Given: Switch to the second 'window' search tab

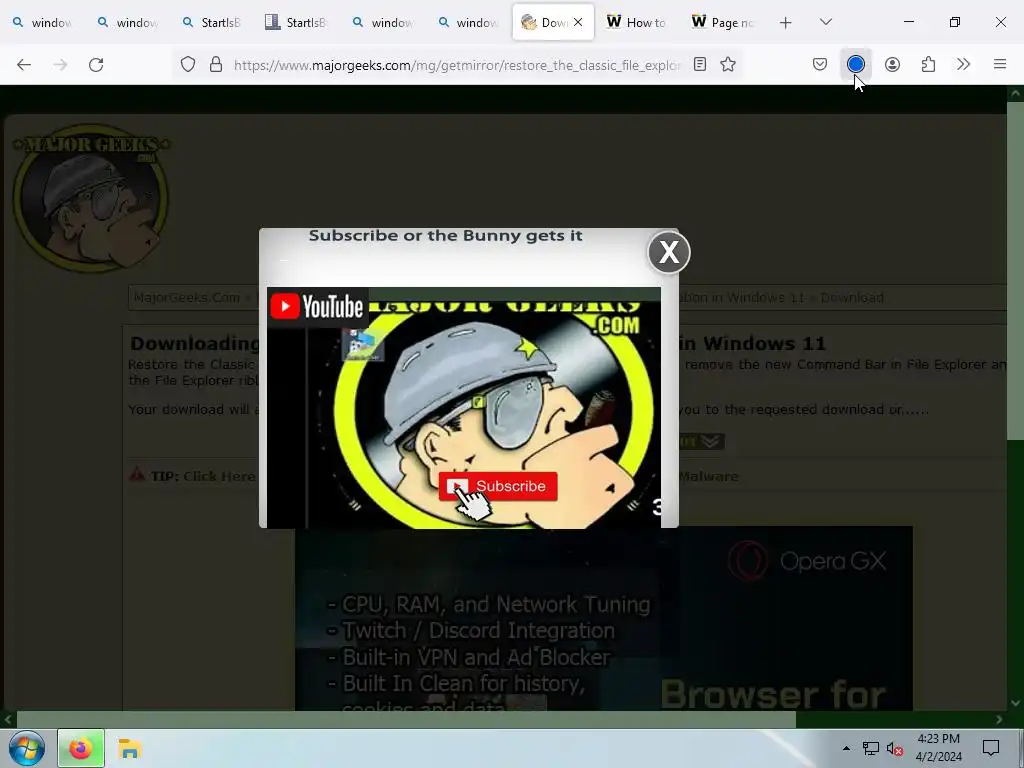Looking at the screenshot, I should pos(127,22).
